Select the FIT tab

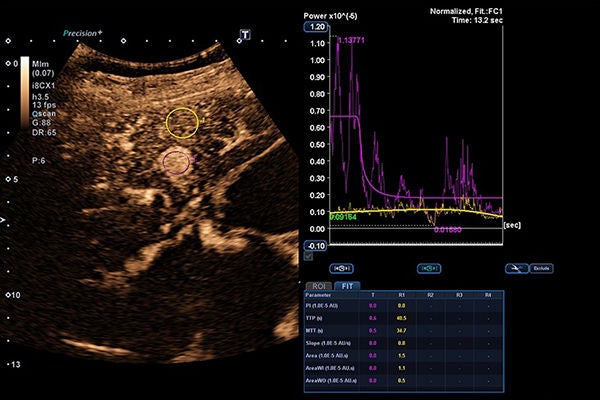(x=347, y=286)
